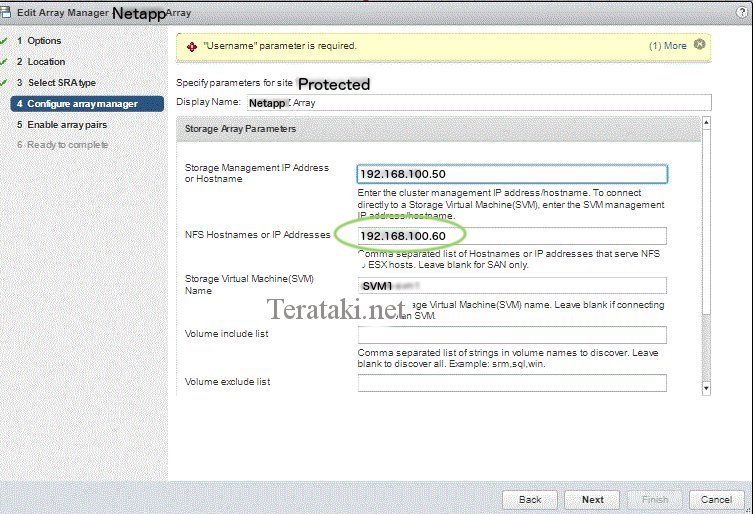Image resolution: width=753 pixels, height=514 pixels.
Task: Click the Storage Virtual Machine Name field
Action: [x=512, y=286]
